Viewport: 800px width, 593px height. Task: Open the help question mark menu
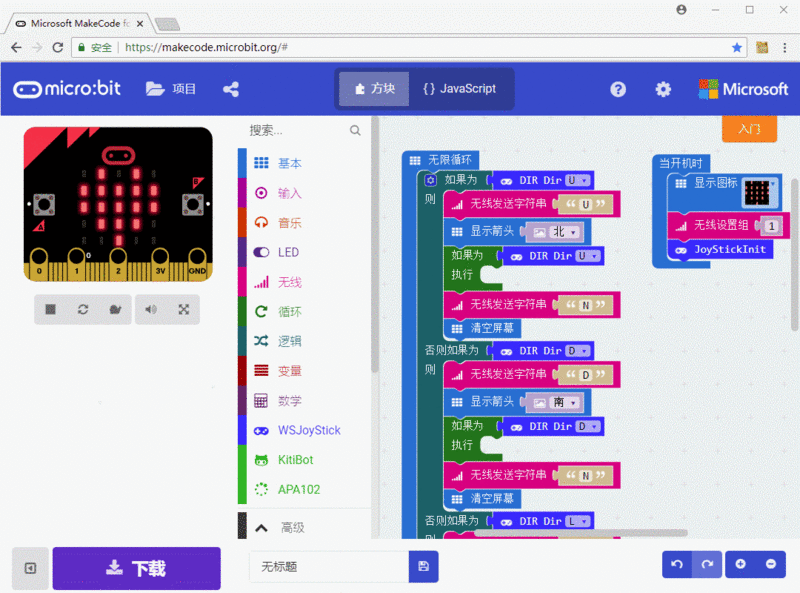(x=617, y=89)
